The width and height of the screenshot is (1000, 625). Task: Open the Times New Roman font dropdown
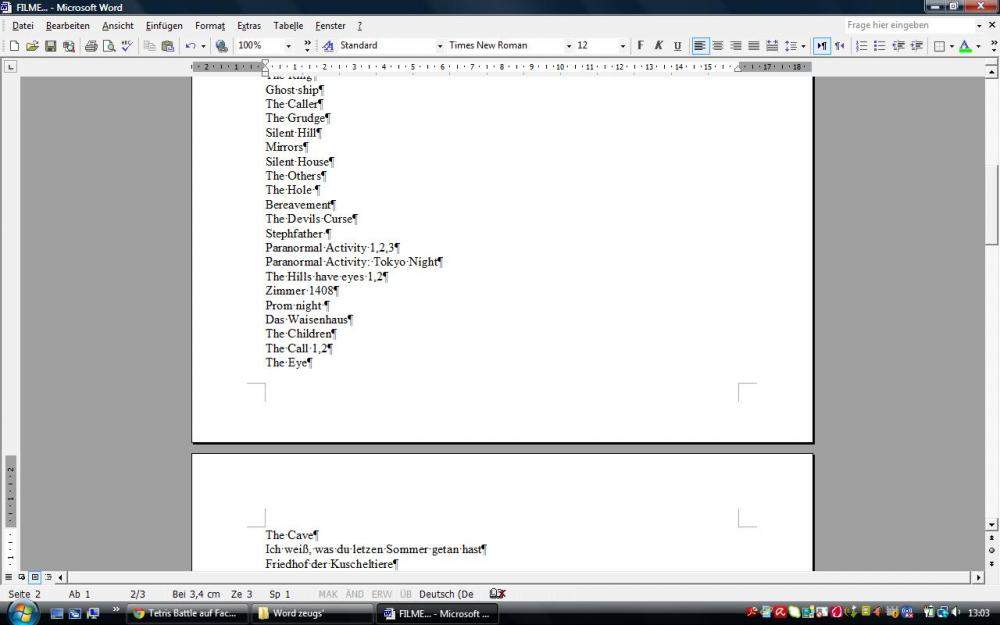(x=568, y=46)
